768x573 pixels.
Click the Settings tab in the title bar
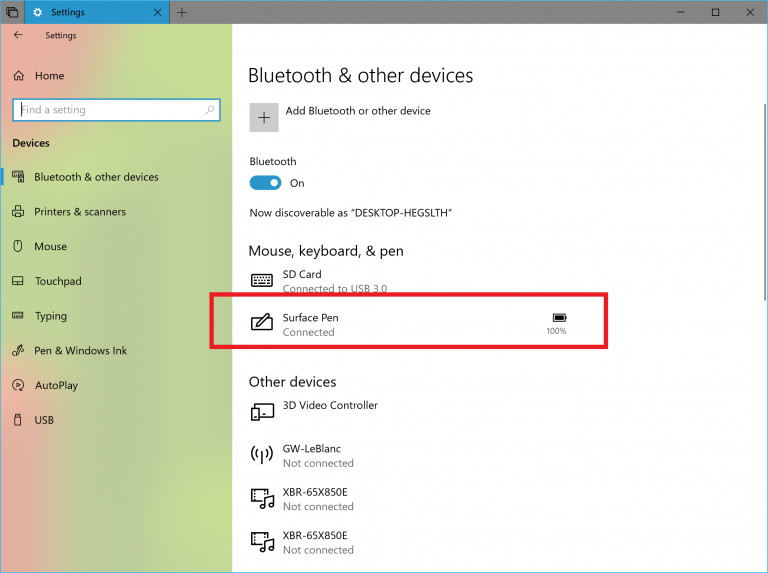coord(97,12)
